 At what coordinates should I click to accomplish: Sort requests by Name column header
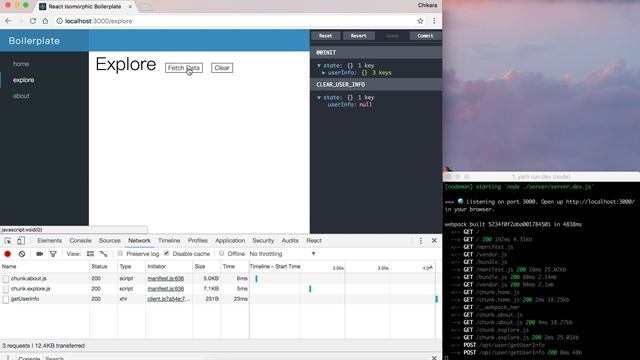tap(44, 267)
